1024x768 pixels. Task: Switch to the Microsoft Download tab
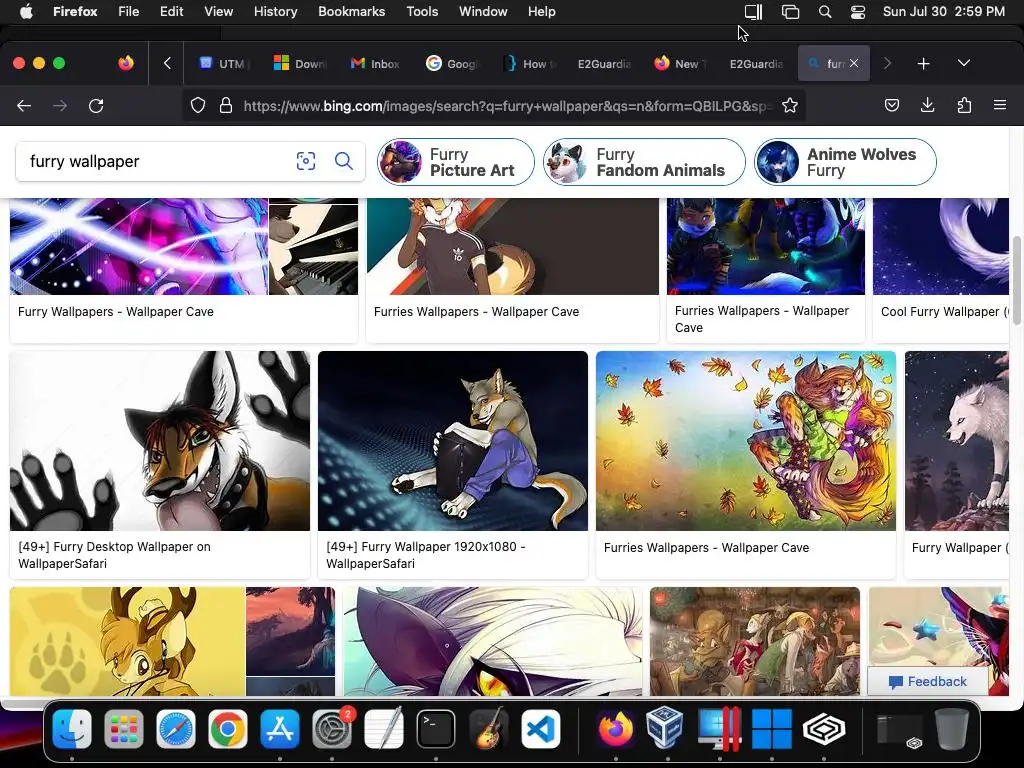(300, 64)
